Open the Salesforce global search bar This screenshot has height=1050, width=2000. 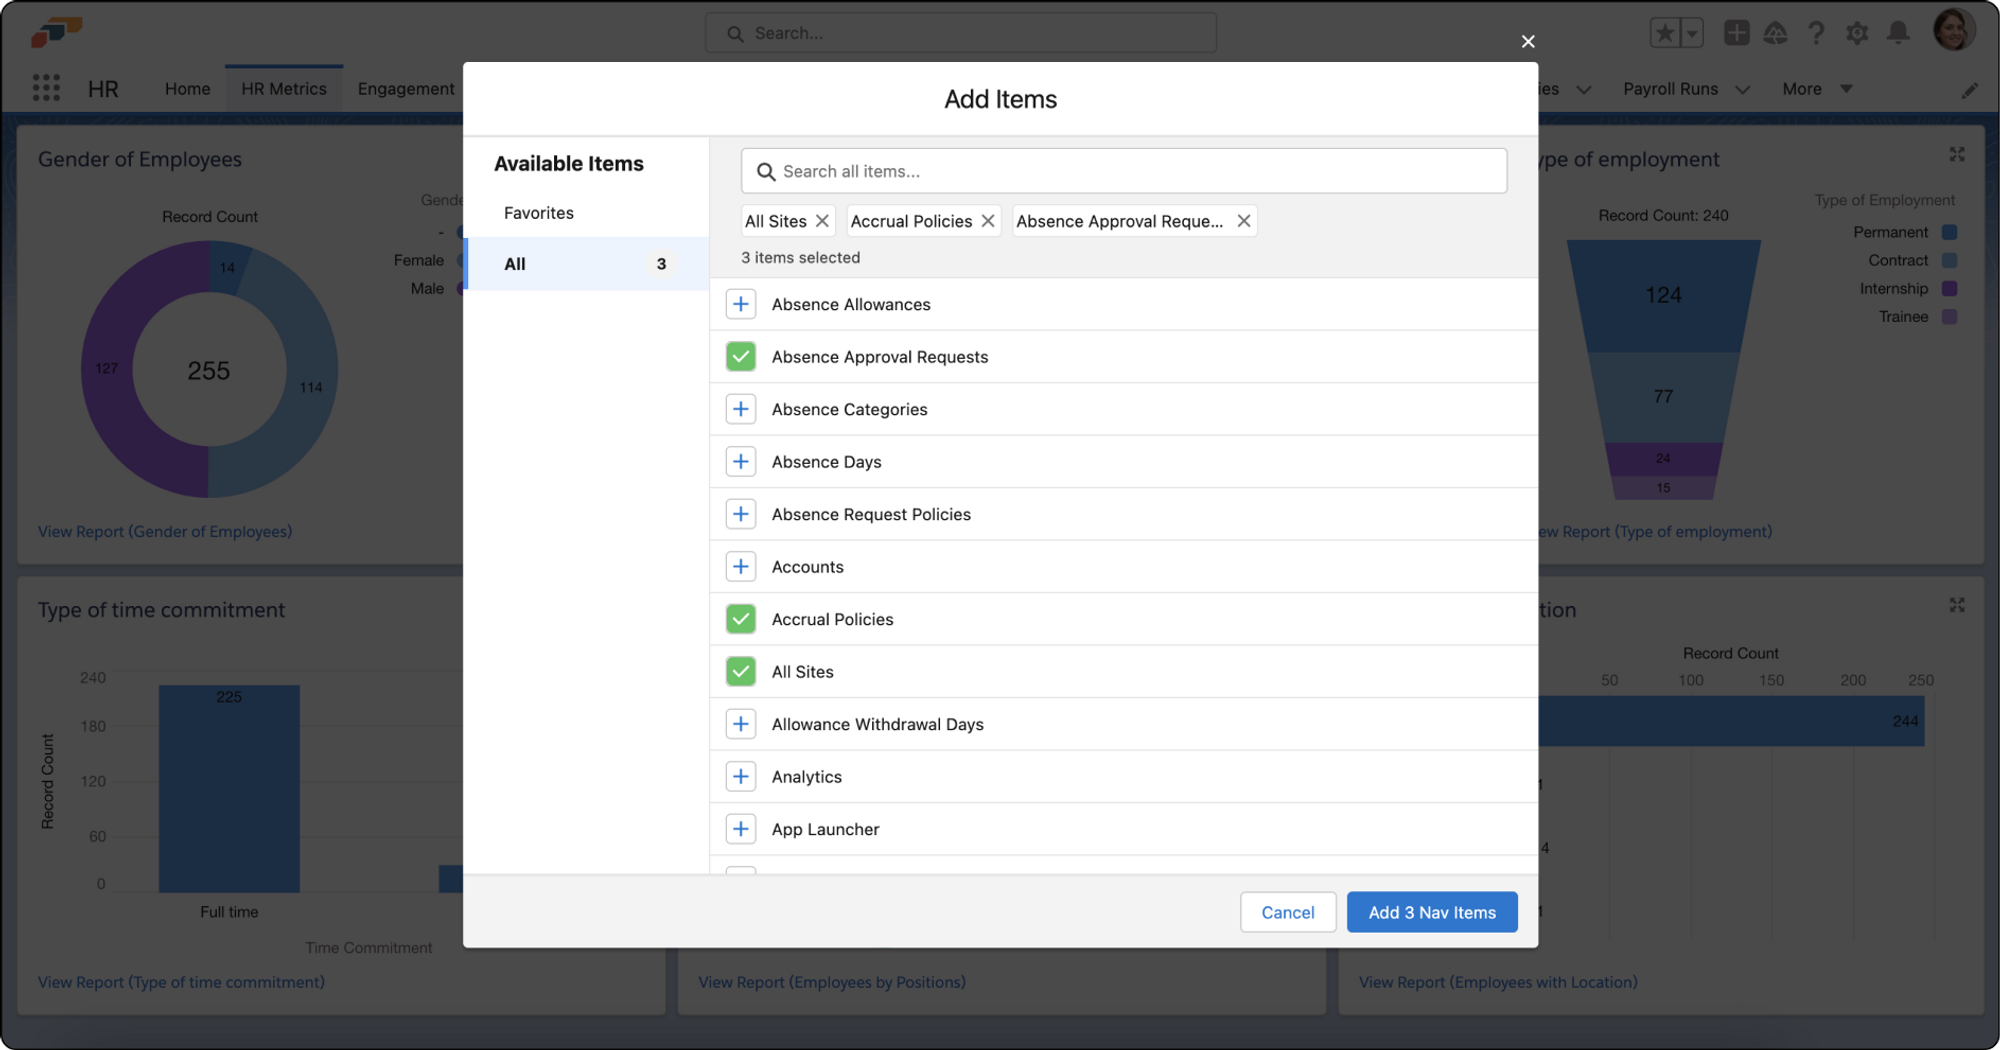click(960, 32)
